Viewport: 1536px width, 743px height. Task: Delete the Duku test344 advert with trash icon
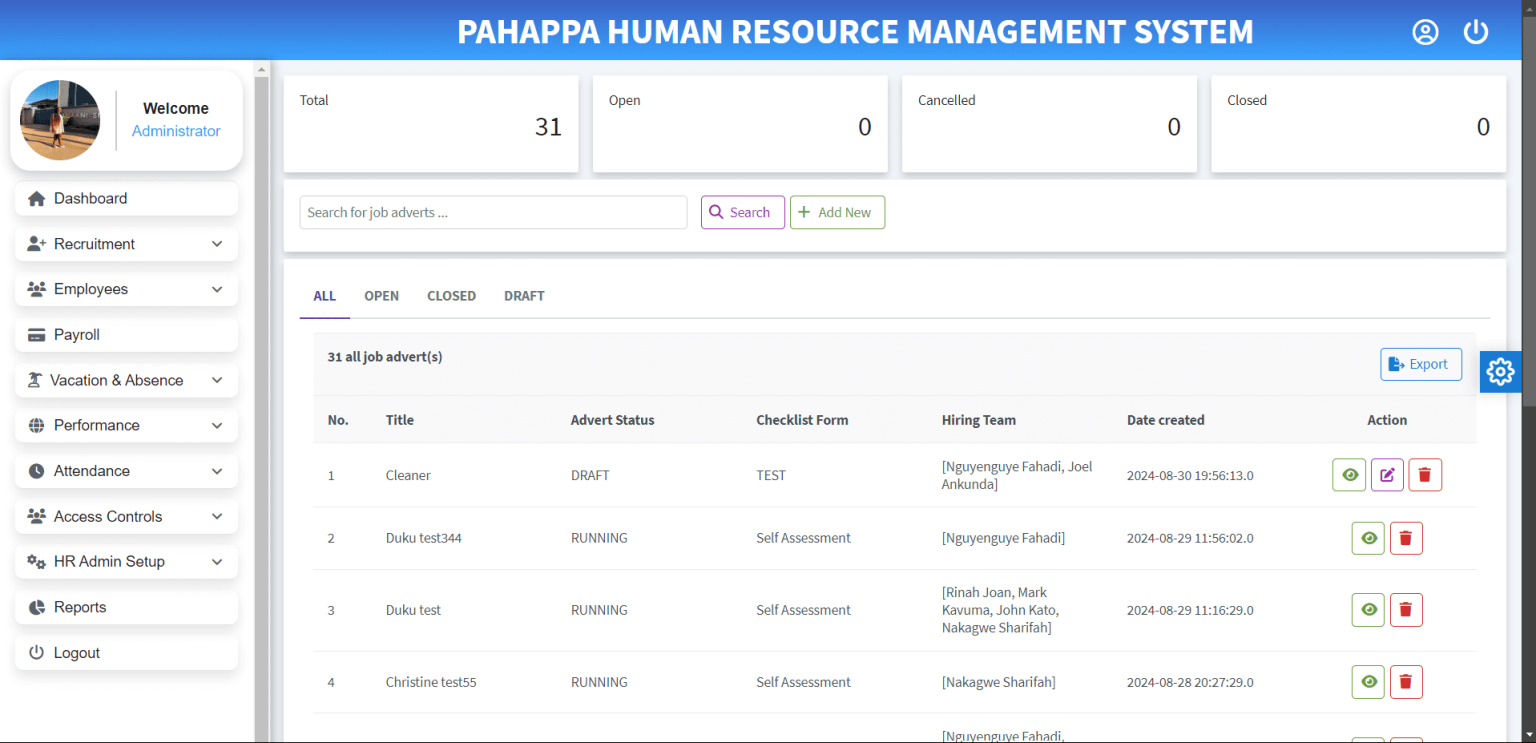(1406, 538)
